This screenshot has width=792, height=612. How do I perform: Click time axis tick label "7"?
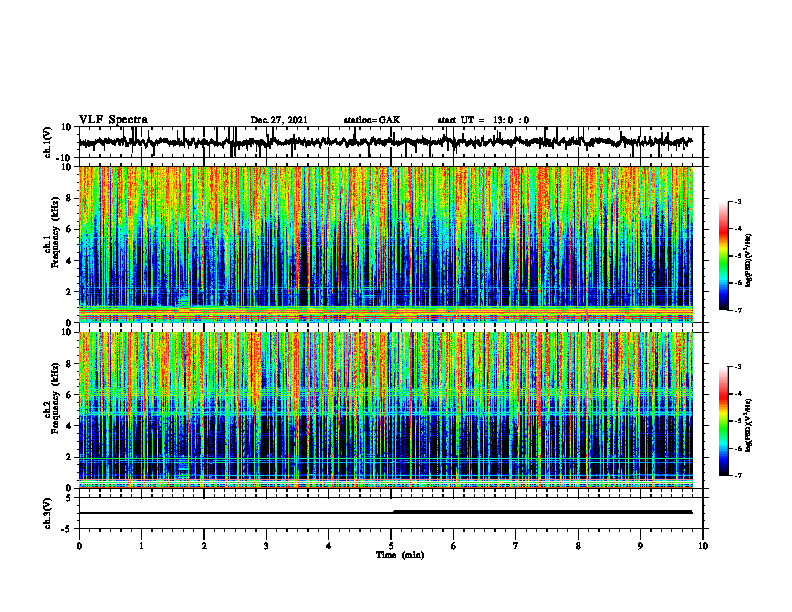click(516, 546)
